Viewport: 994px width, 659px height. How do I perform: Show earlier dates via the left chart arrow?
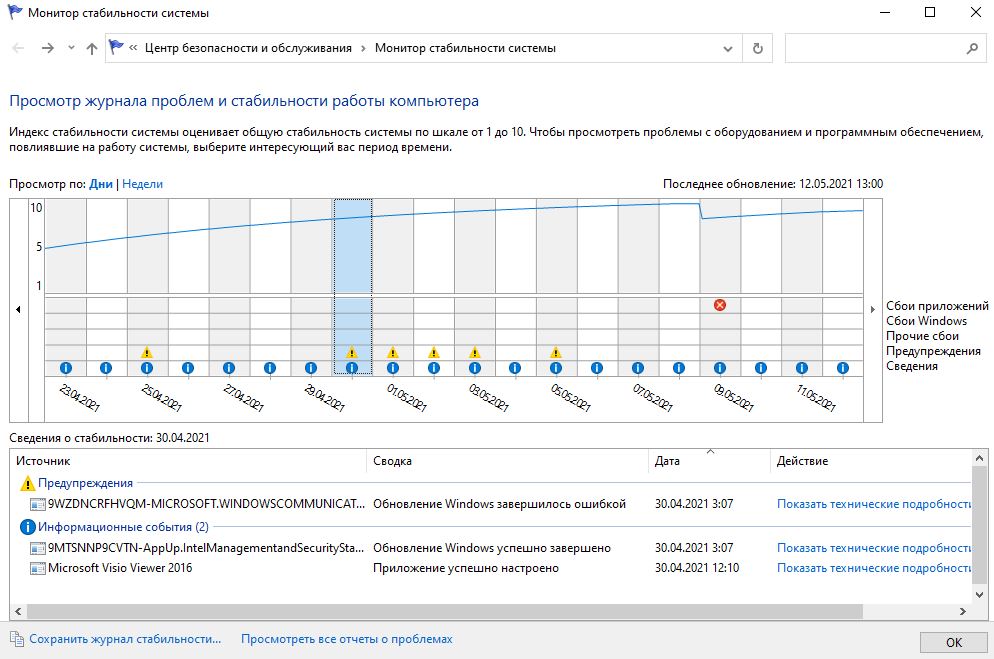click(x=18, y=310)
